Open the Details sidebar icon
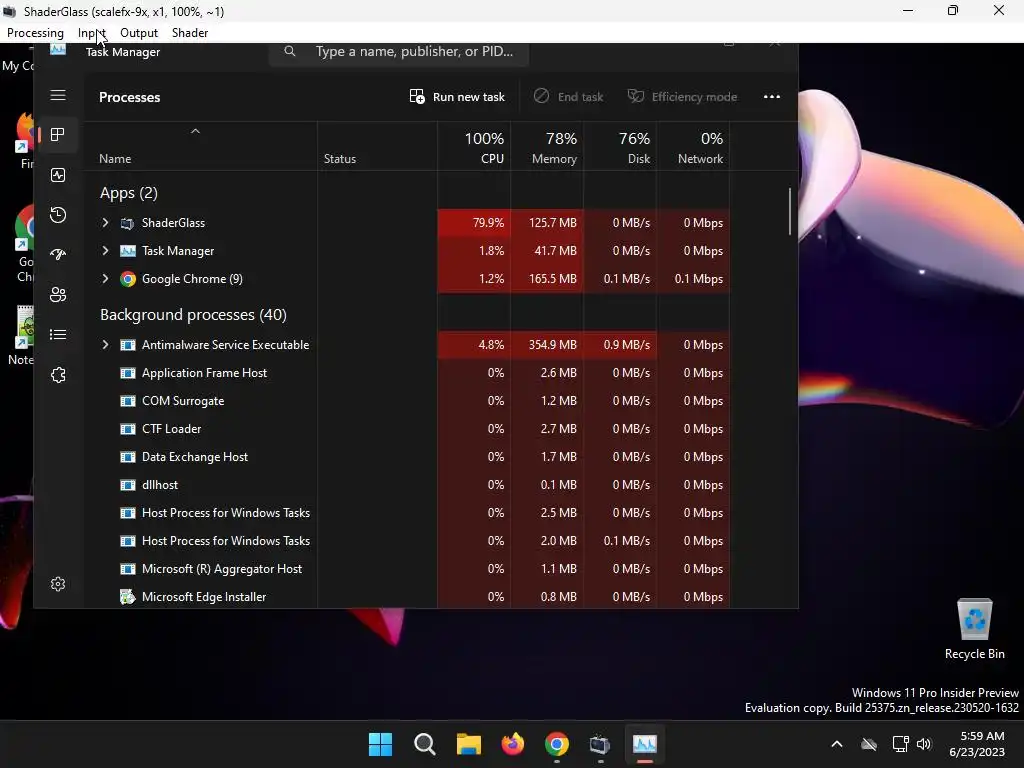Image resolution: width=1024 pixels, height=768 pixels. [57, 334]
